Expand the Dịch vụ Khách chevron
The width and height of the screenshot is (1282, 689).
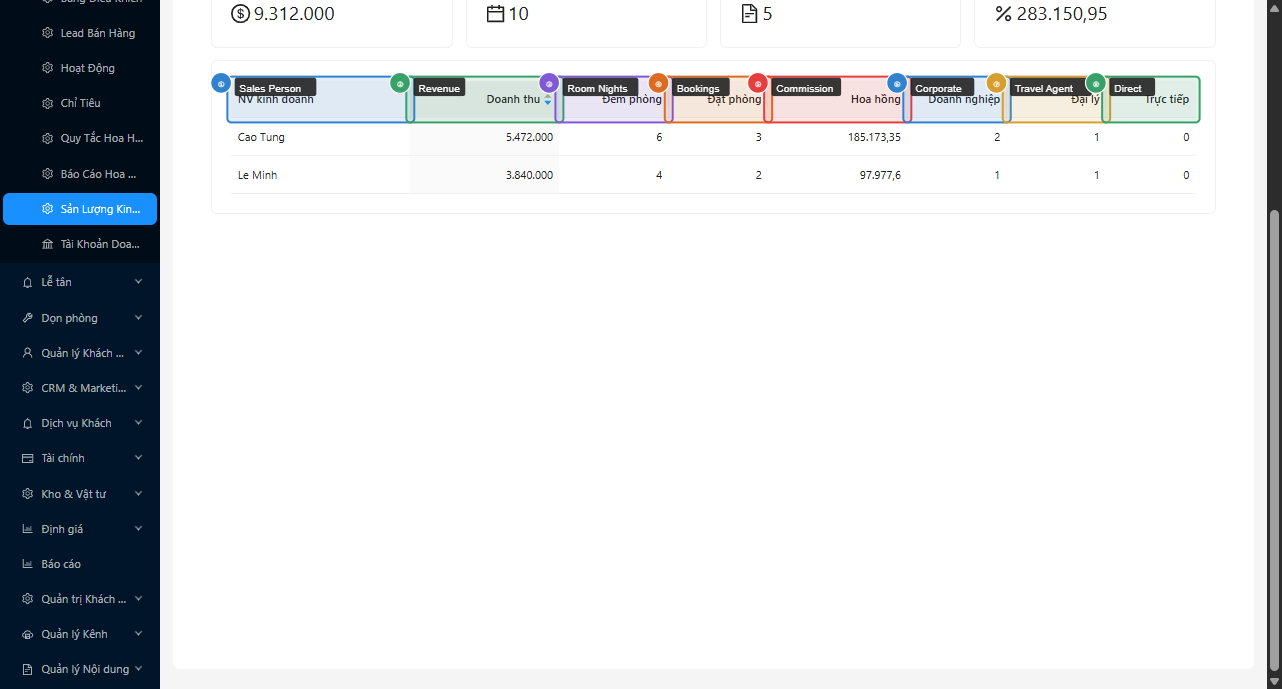[138, 422]
